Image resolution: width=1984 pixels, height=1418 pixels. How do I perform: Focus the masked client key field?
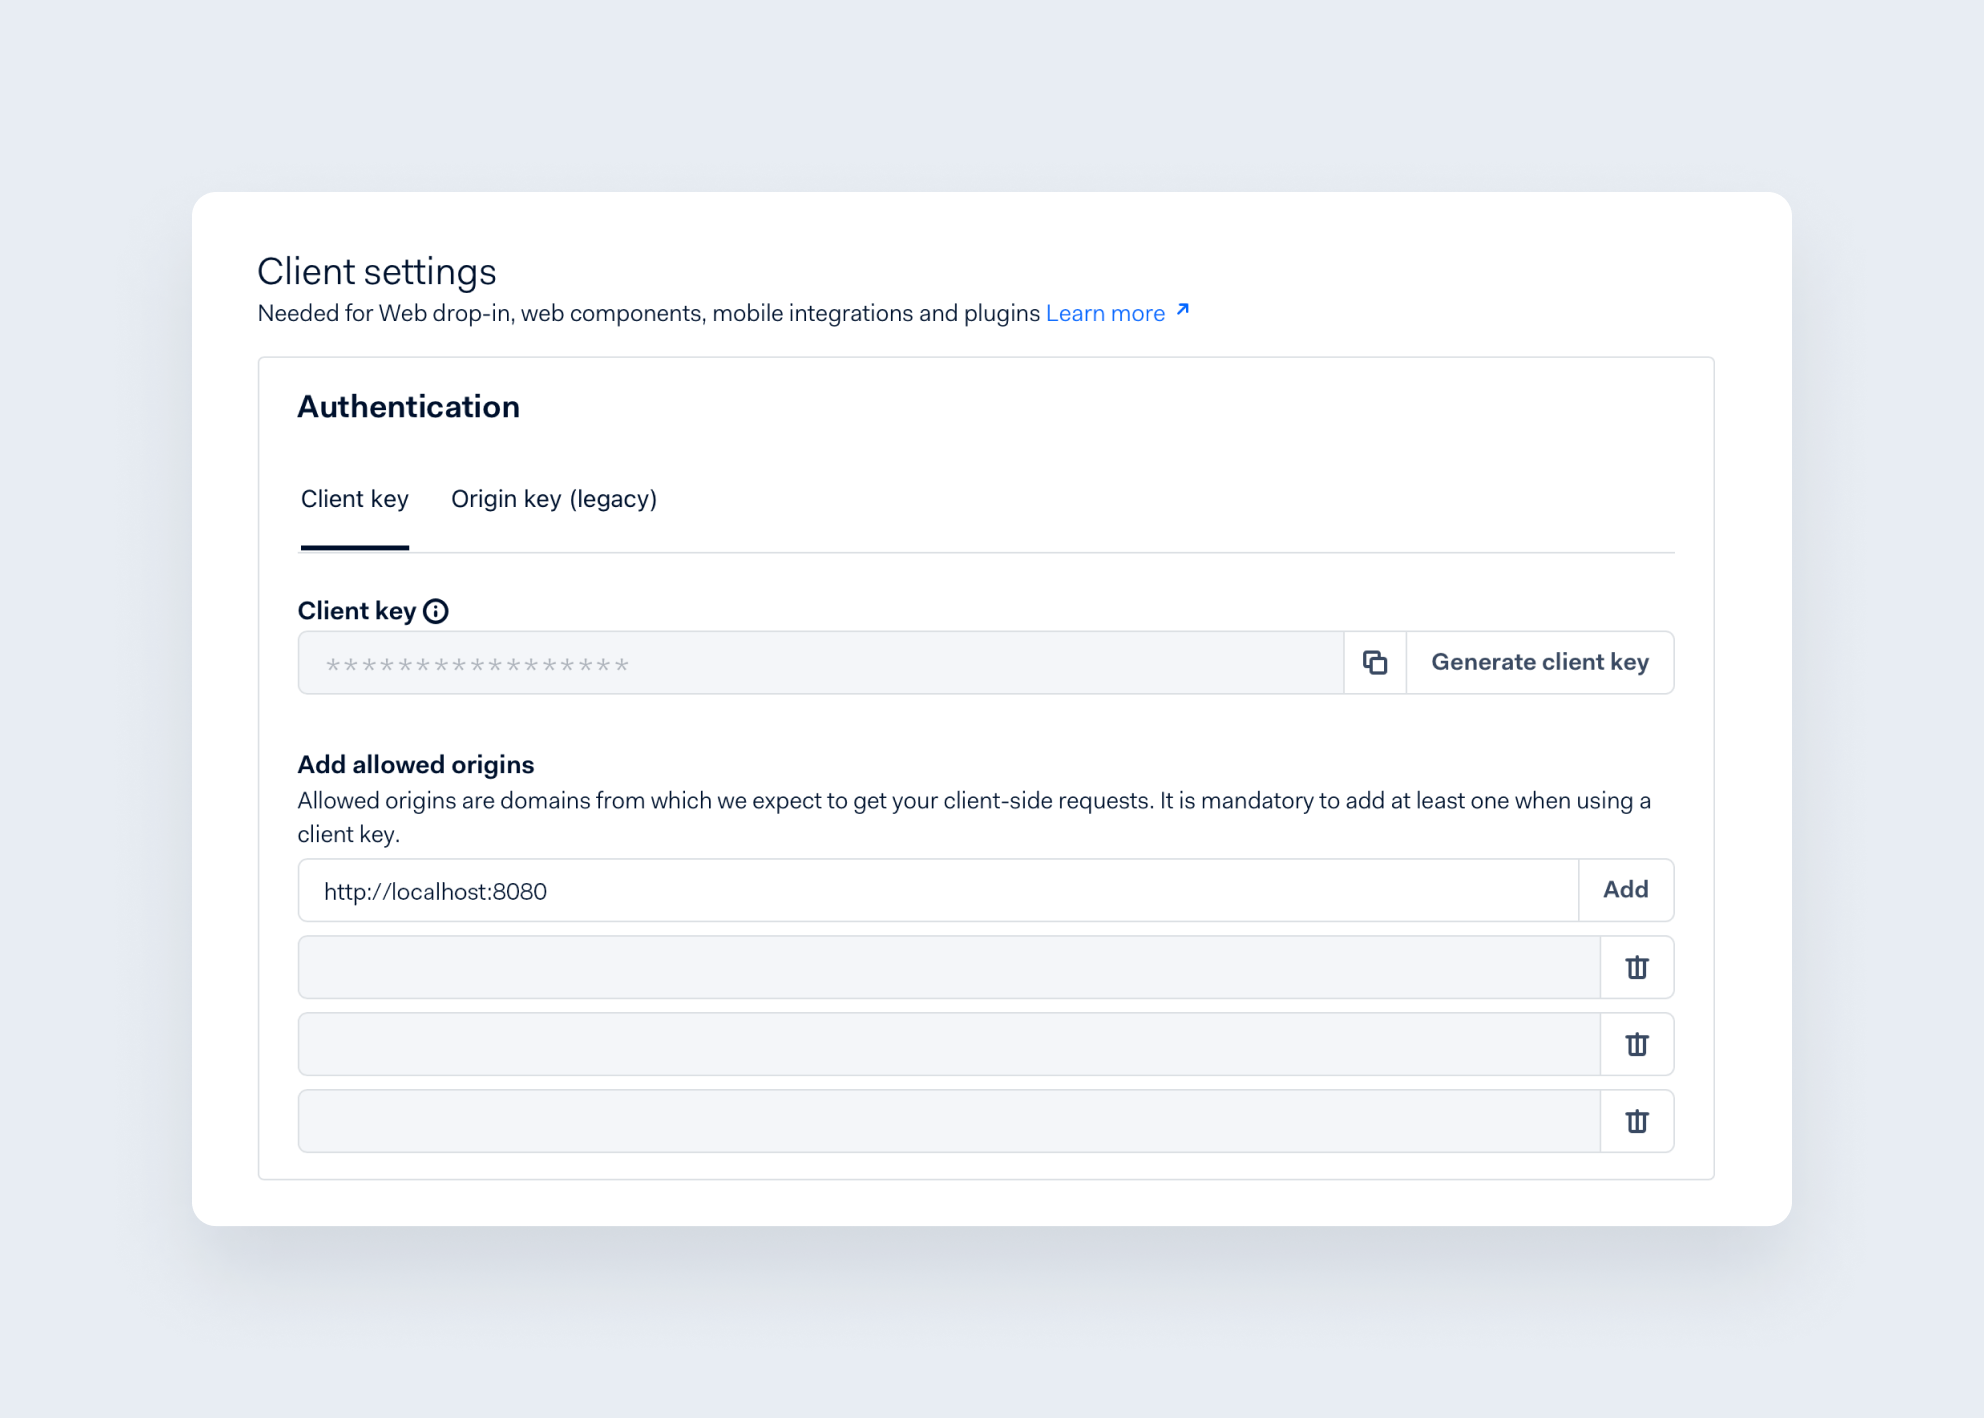click(x=820, y=662)
